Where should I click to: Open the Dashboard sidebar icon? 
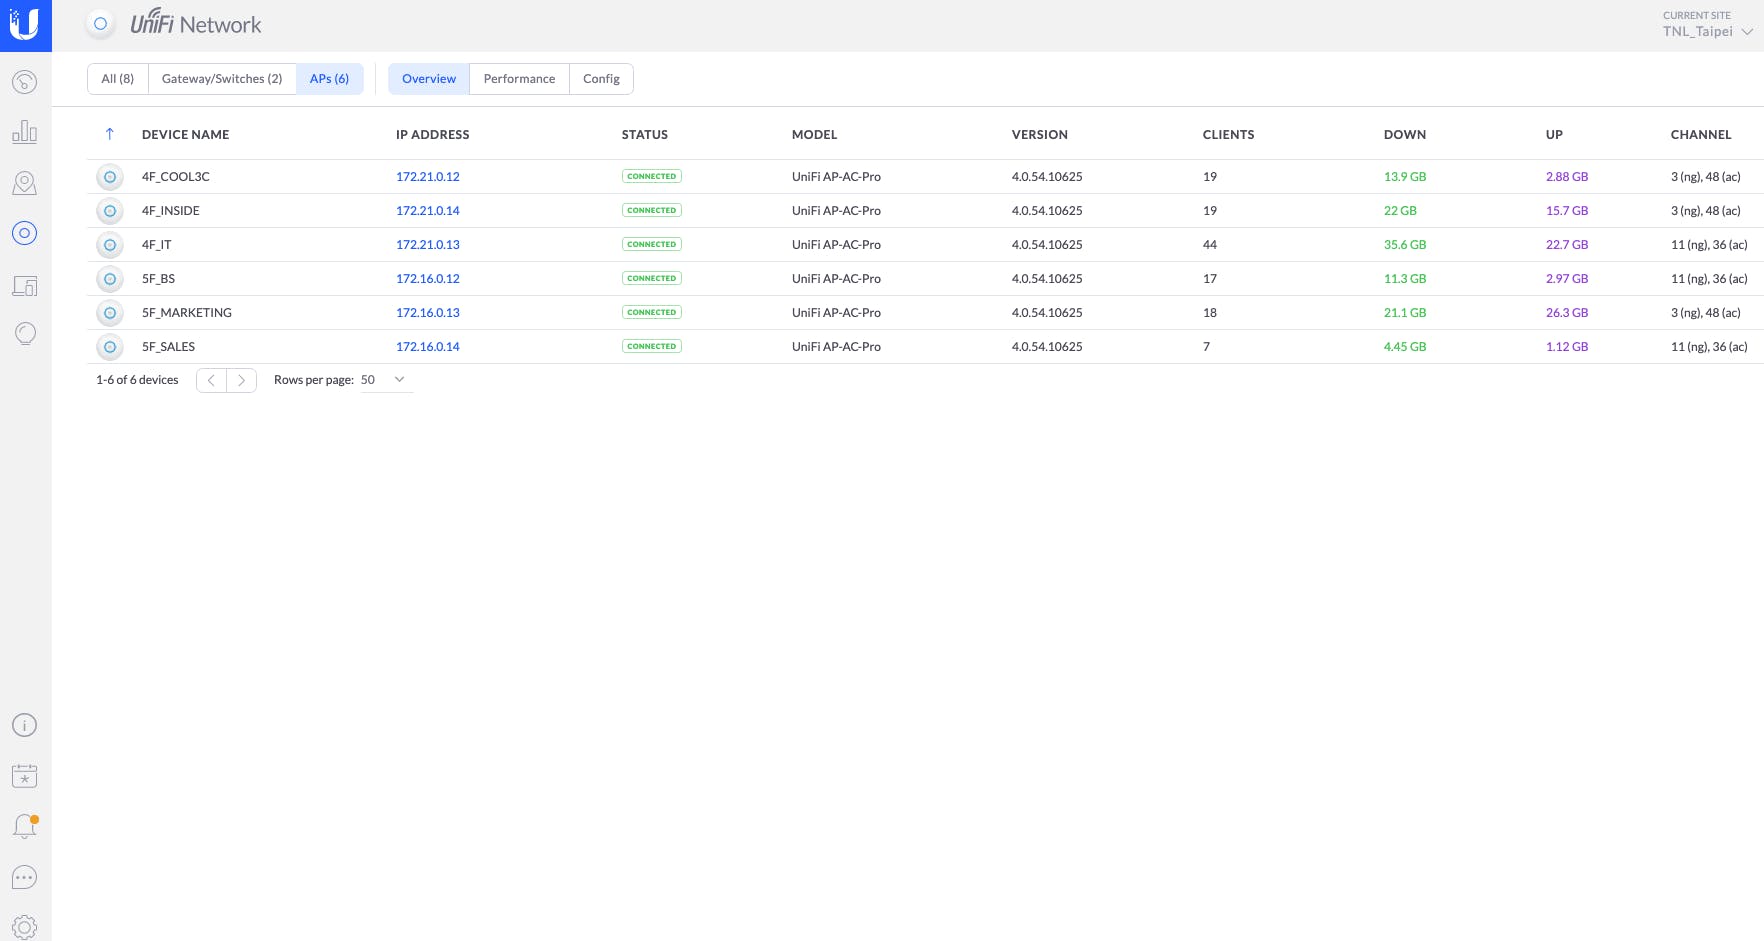pyautogui.click(x=25, y=82)
